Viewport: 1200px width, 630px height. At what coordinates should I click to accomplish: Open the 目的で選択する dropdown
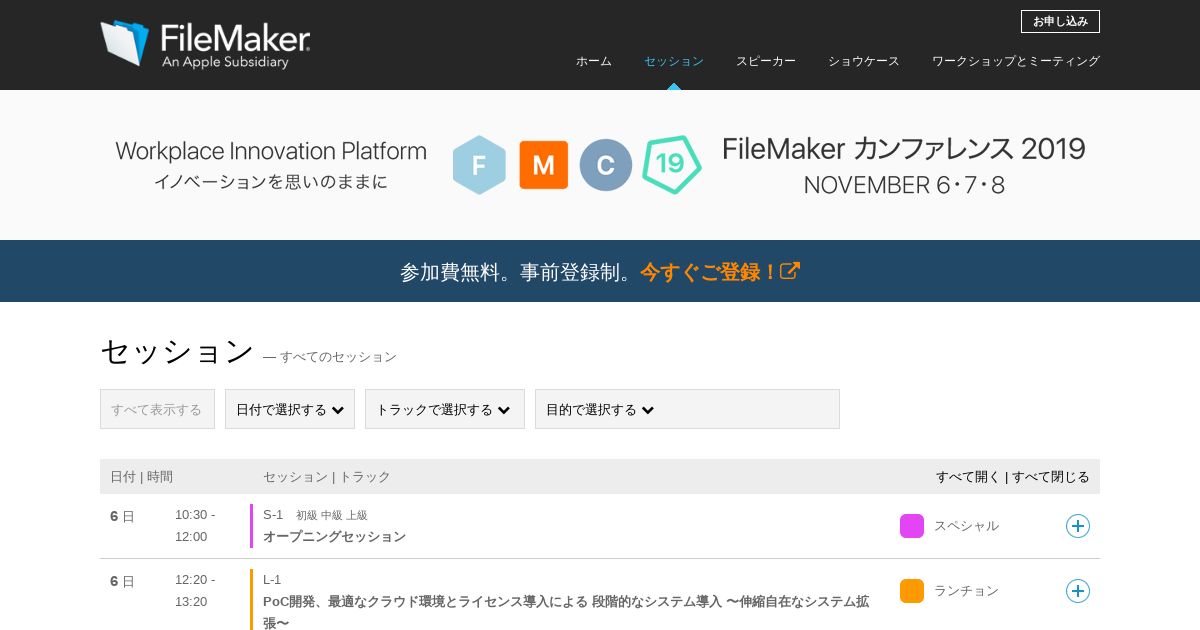tap(687, 409)
